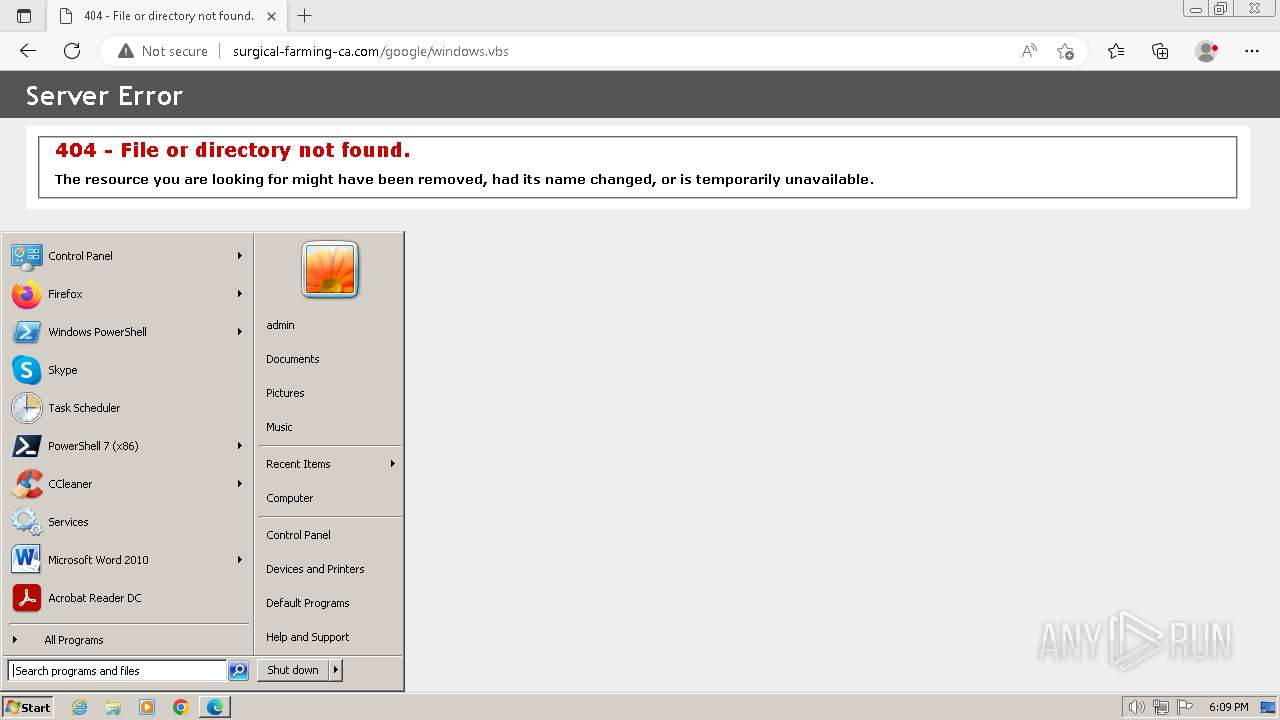The width and height of the screenshot is (1280, 720).
Task: Expand Windows PowerShell submenu arrow
Action: tap(240, 332)
